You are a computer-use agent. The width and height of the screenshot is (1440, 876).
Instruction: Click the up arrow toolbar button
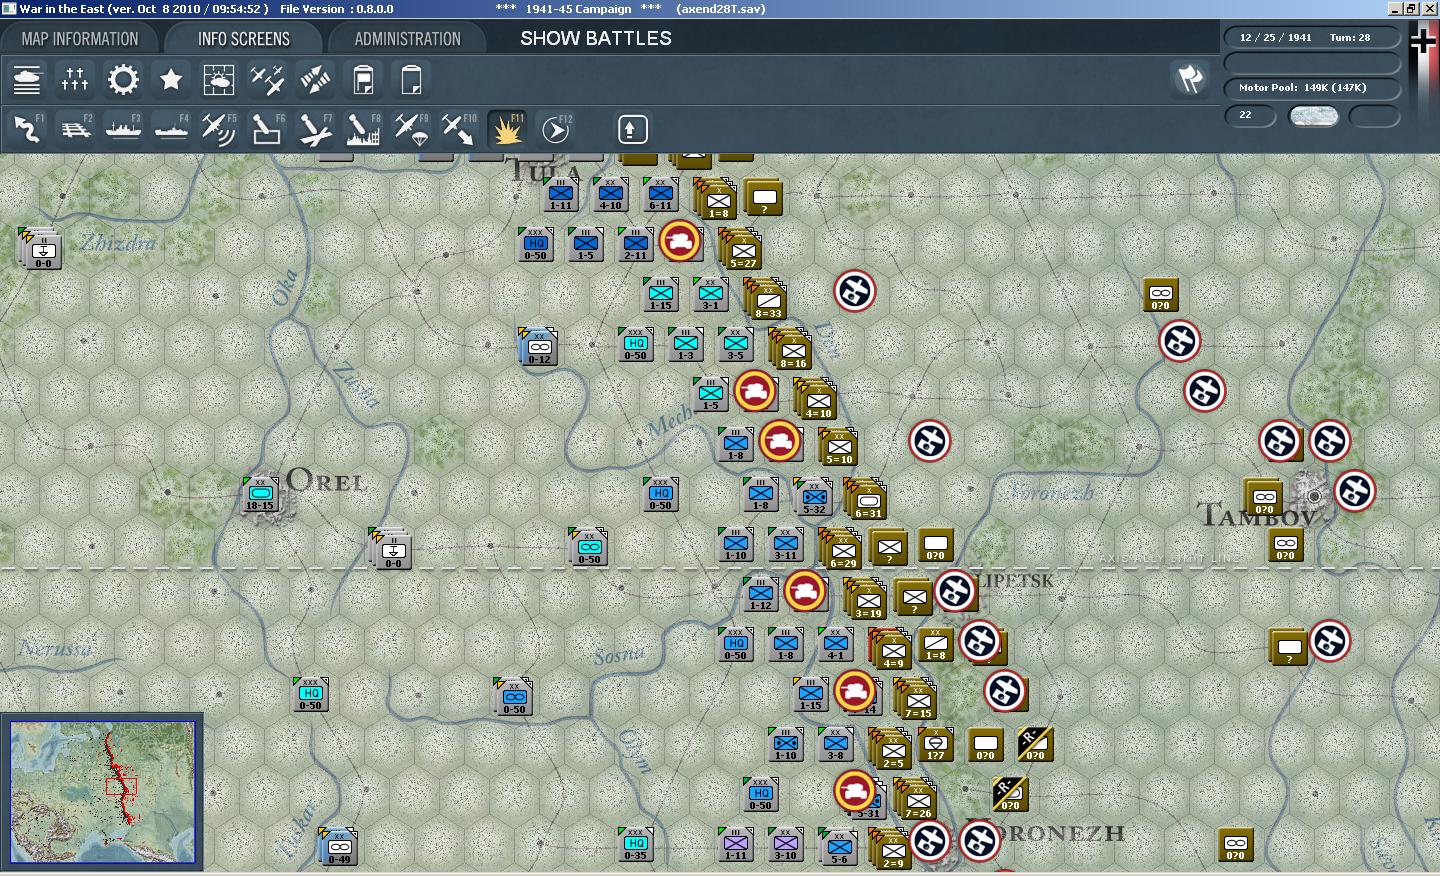(632, 129)
